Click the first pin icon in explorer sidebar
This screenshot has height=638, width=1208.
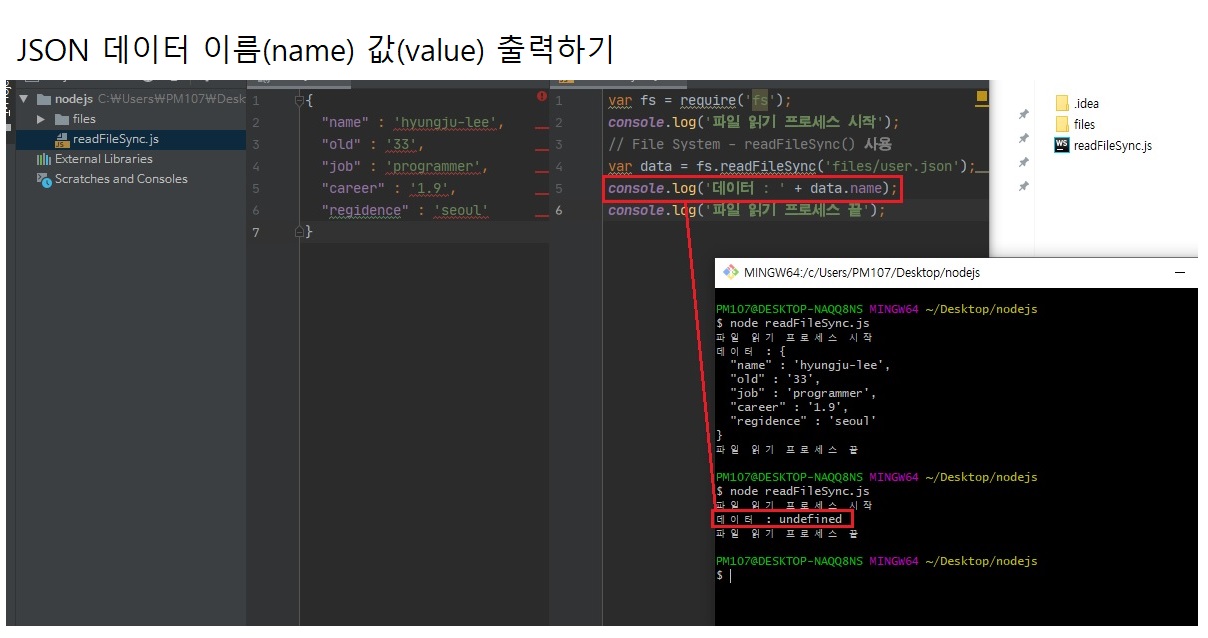point(1023,114)
